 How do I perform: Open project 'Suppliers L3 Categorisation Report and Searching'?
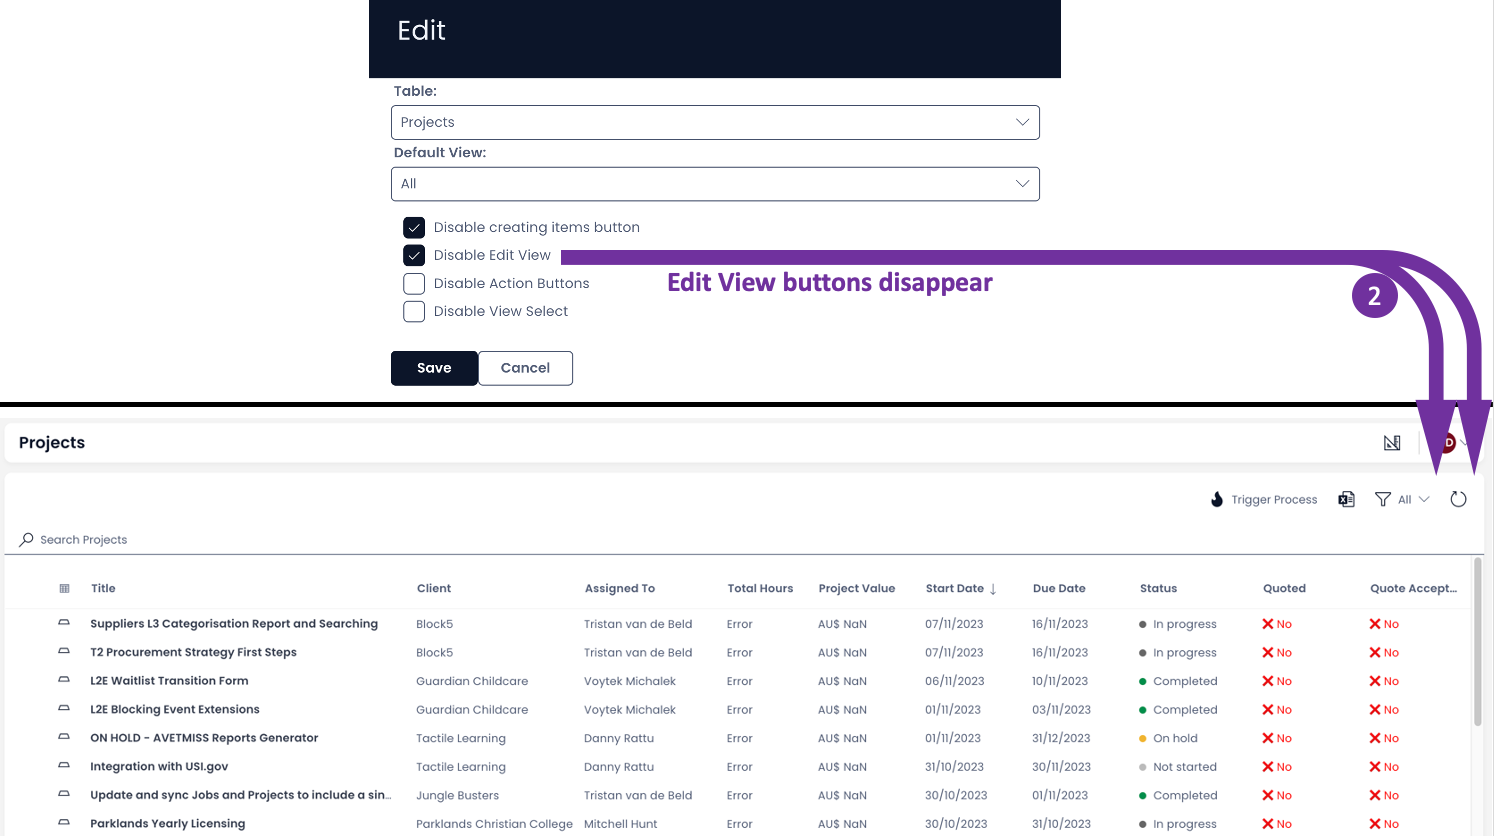click(x=234, y=624)
